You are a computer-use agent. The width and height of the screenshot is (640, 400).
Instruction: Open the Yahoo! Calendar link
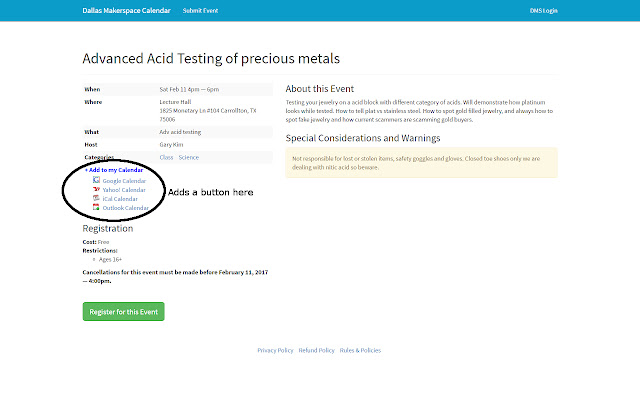pyautogui.click(x=124, y=189)
